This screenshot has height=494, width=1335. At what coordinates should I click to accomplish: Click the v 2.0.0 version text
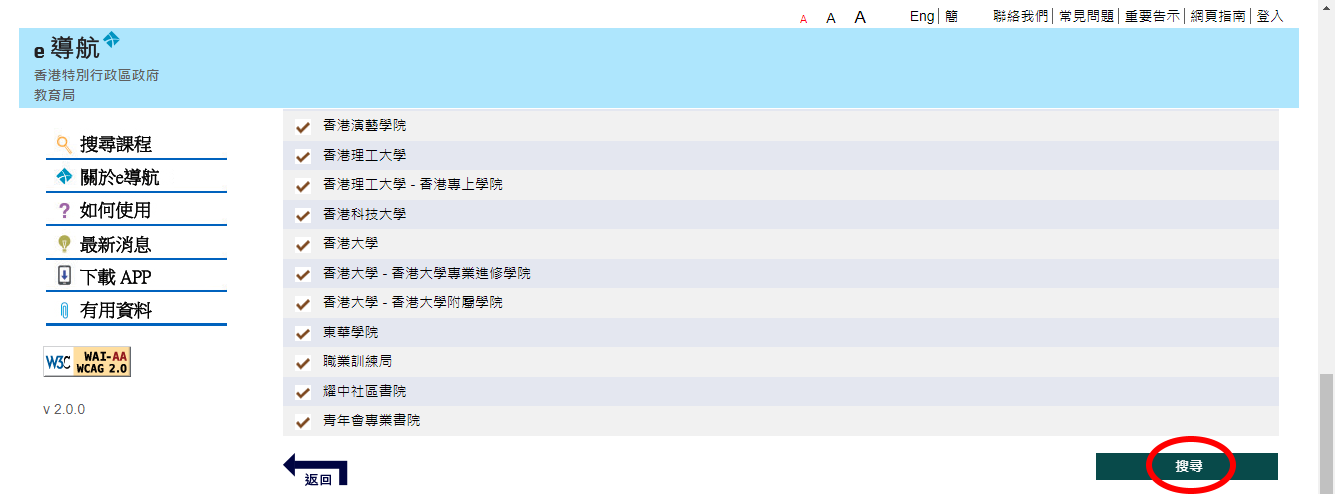click(x=64, y=410)
